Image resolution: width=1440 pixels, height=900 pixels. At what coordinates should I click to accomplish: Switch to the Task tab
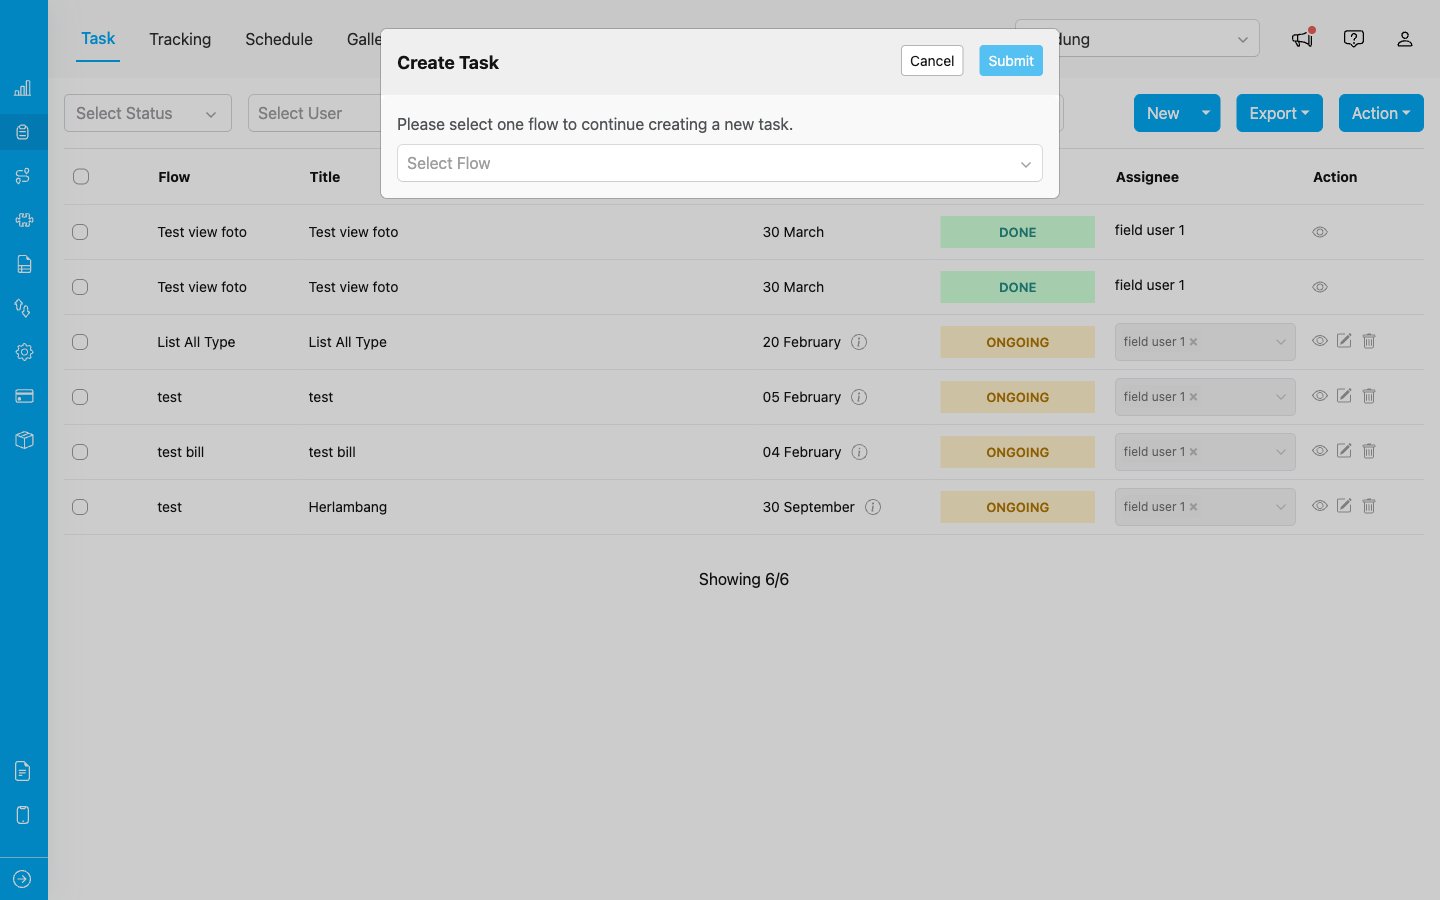click(x=98, y=39)
